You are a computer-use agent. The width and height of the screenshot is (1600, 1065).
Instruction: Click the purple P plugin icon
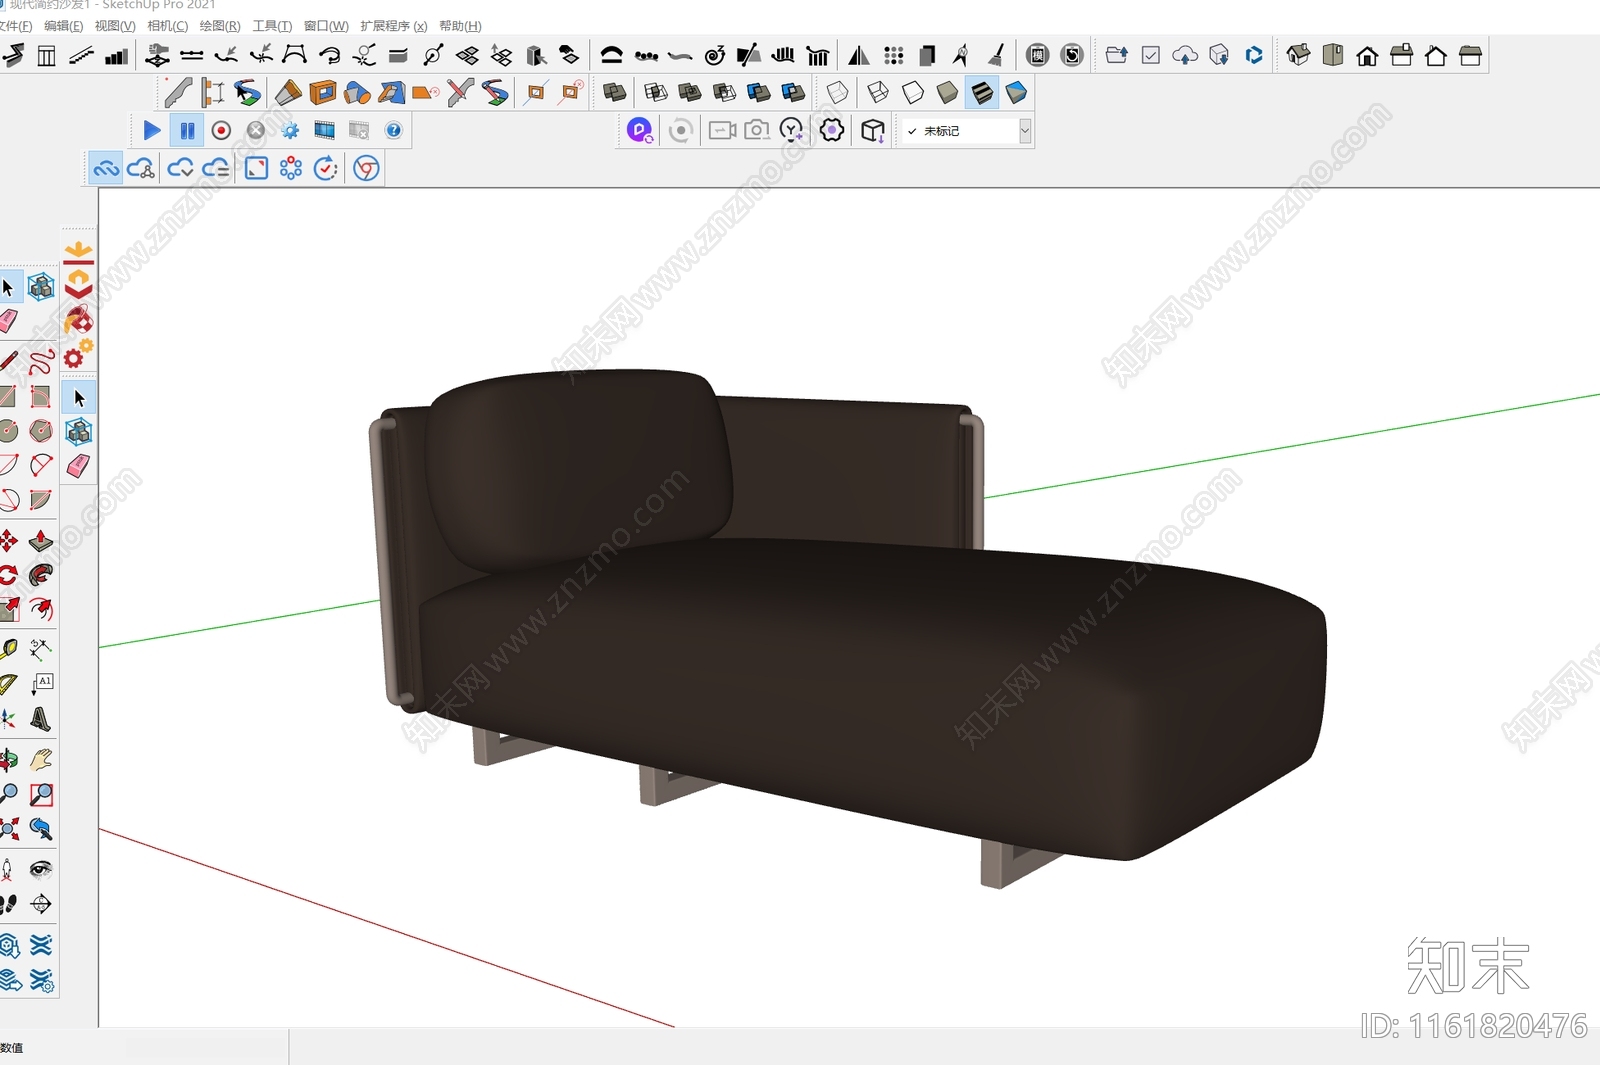tap(640, 130)
